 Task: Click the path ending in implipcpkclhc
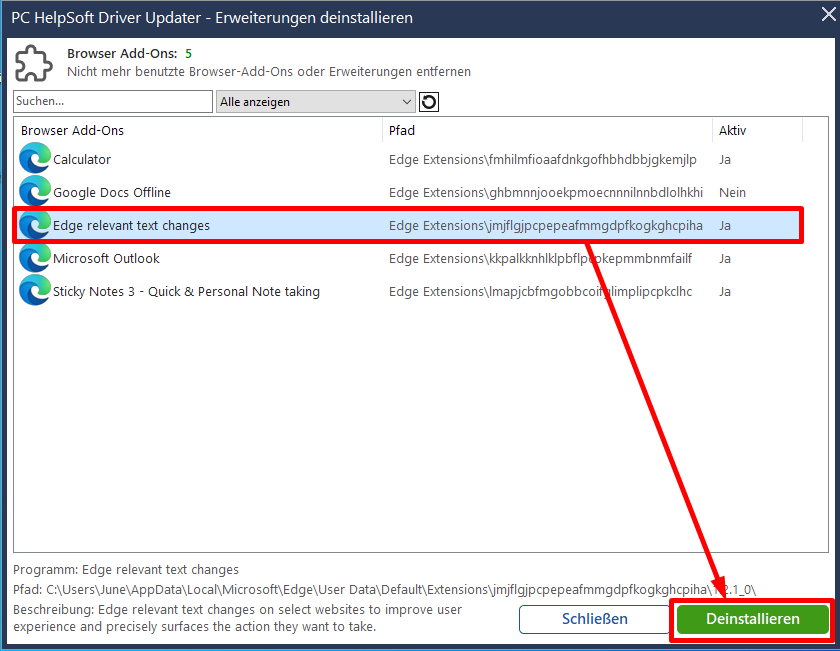coord(540,291)
